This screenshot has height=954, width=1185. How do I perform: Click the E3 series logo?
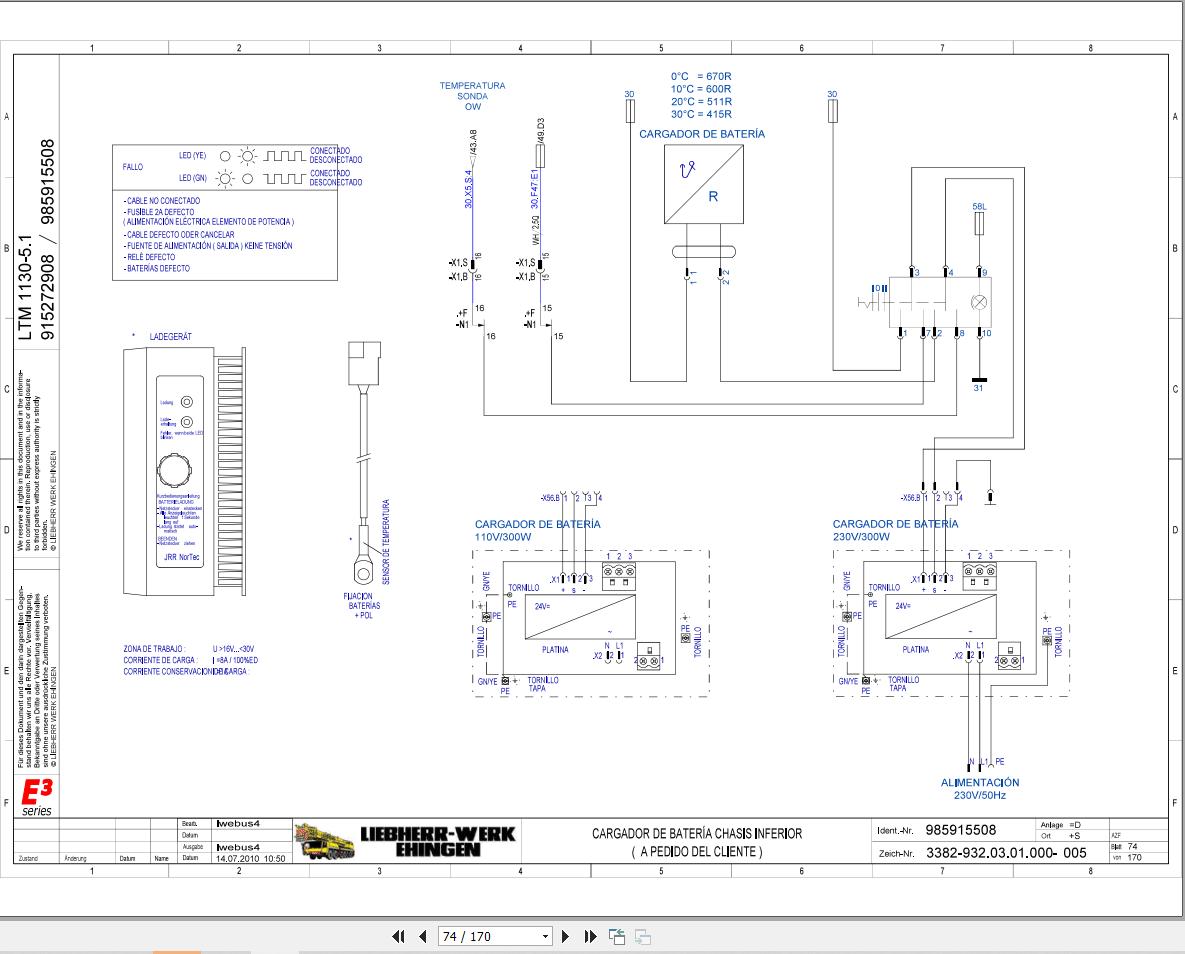(x=36, y=797)
